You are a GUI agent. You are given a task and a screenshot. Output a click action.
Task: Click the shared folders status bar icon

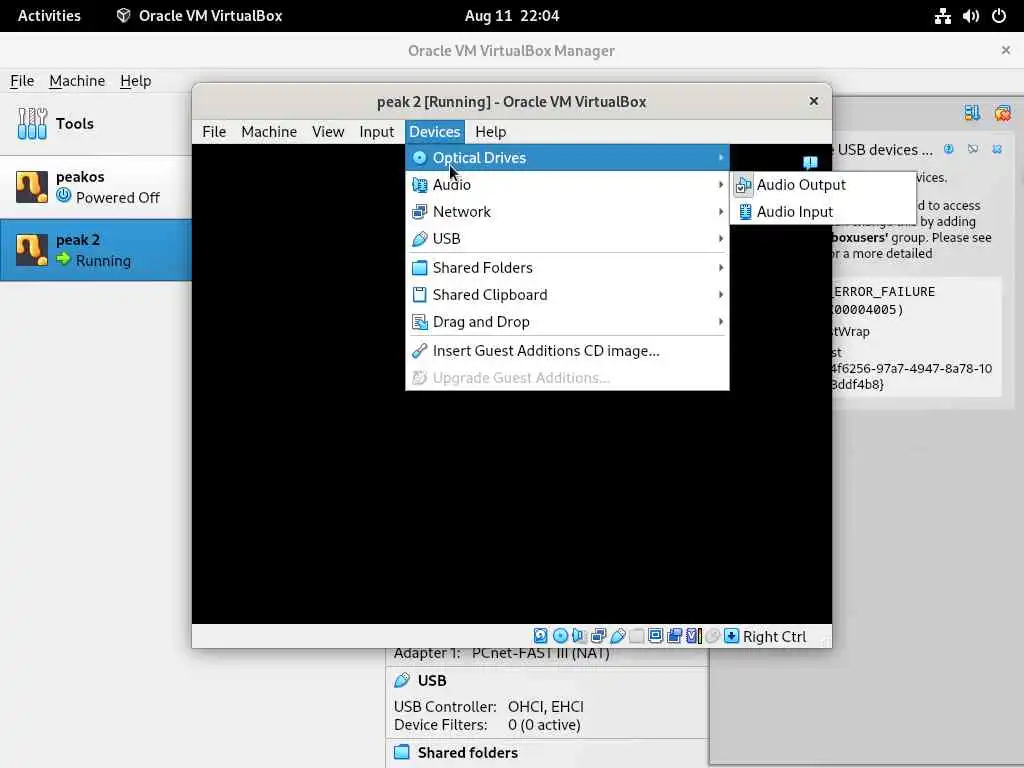(x=637, y=636)
